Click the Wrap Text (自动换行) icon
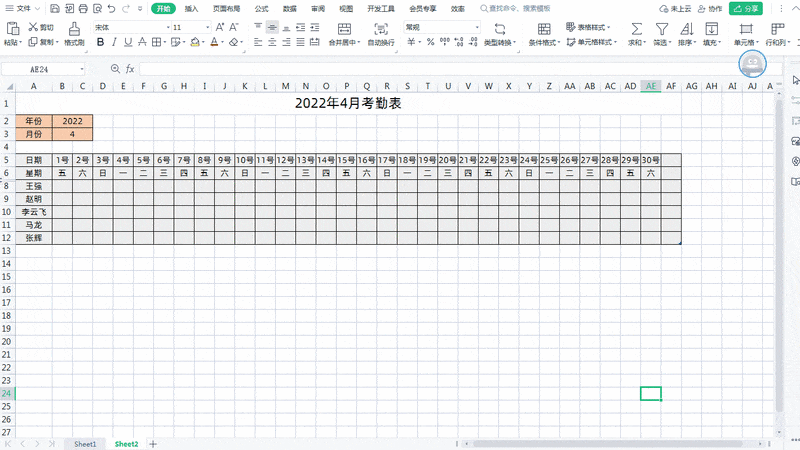 (381, 29)
